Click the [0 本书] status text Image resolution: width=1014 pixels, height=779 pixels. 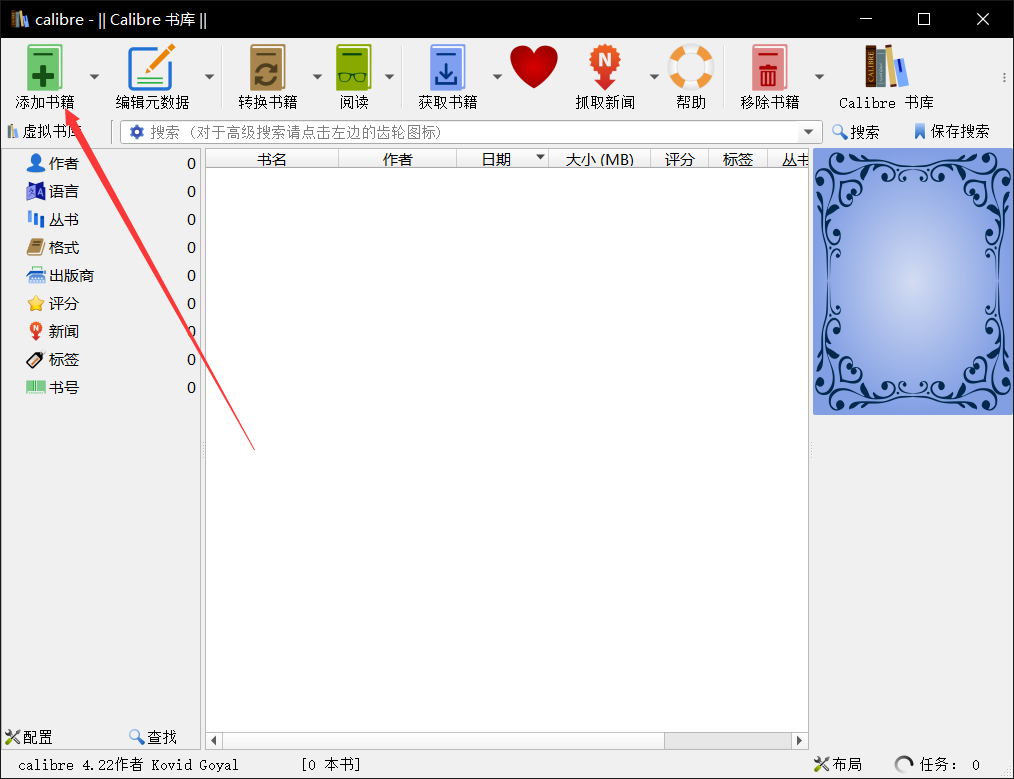coord(330,765)
